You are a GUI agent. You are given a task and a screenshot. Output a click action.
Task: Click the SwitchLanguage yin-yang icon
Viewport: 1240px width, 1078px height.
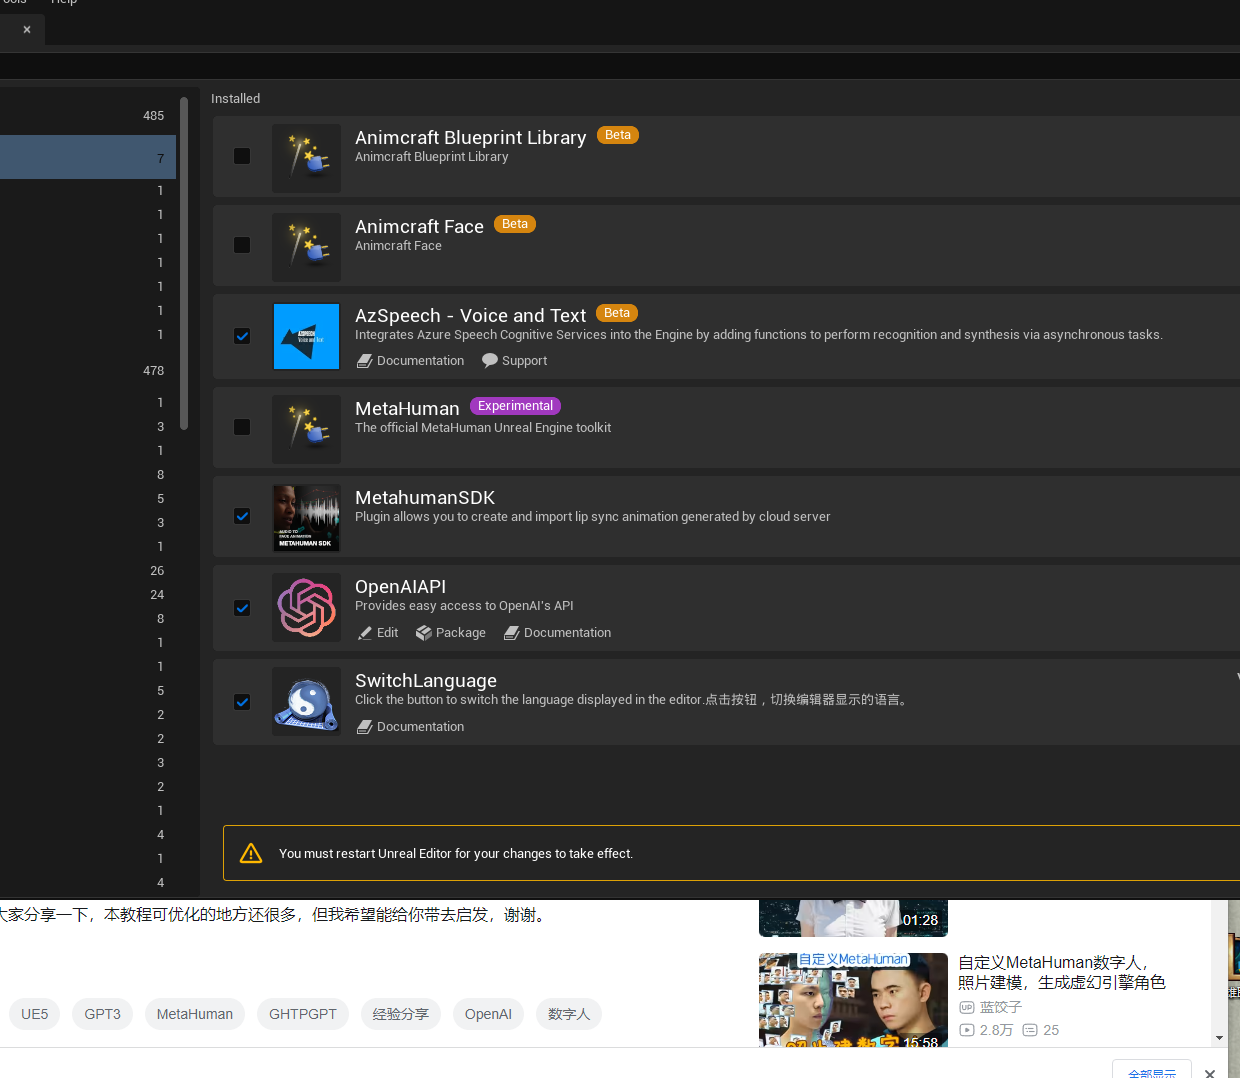click(306, 702)
